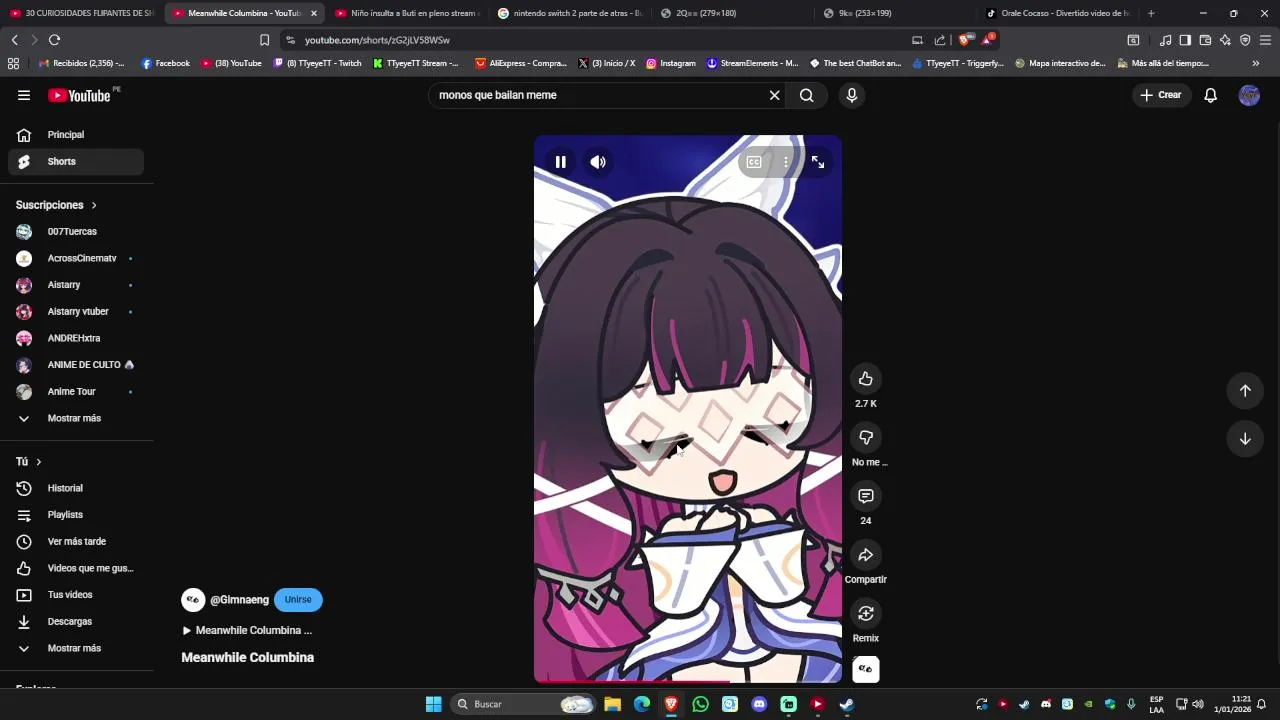Open the Brave Shields lion icon
Screen dimensions: 1280x720
[x=964, y=40]
